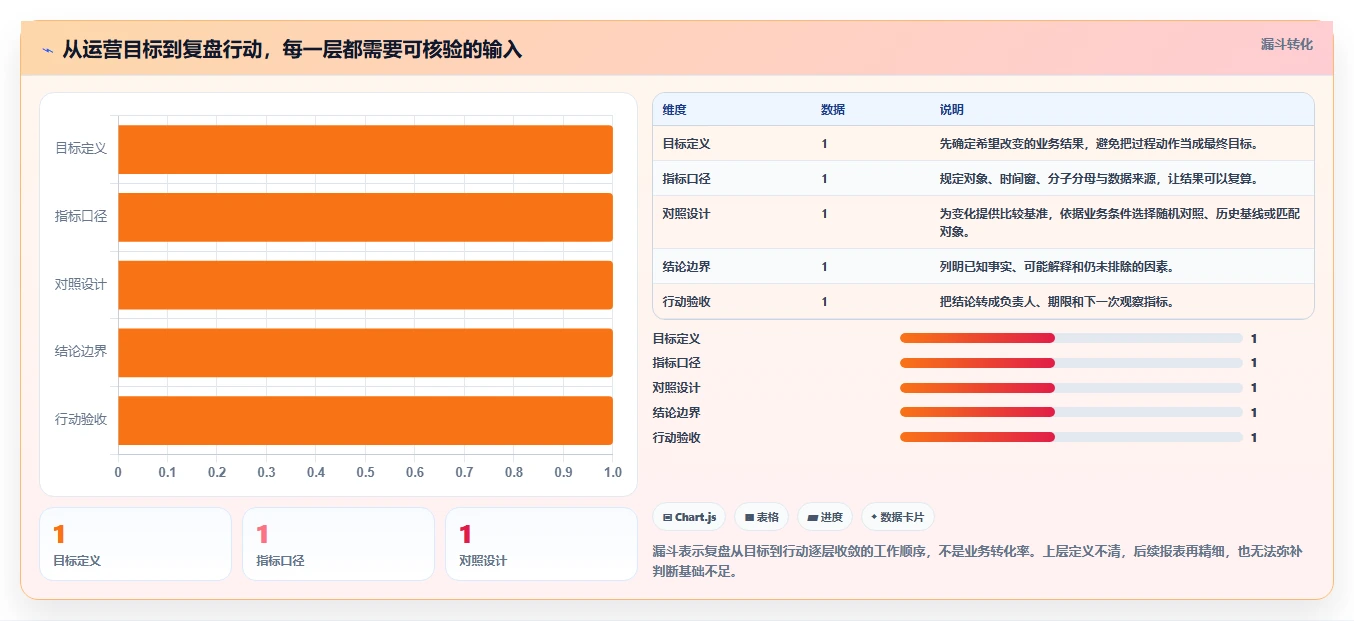1354x621 pixels.
Task: Click the 漏斗转化 label in header
Action: [x=1286, y=44]
